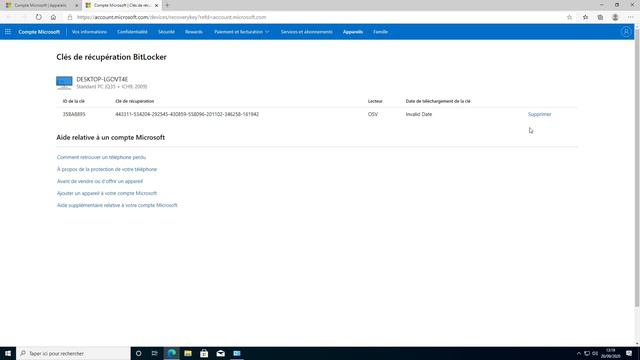Open Vos informations in the header

pos(89,32)
